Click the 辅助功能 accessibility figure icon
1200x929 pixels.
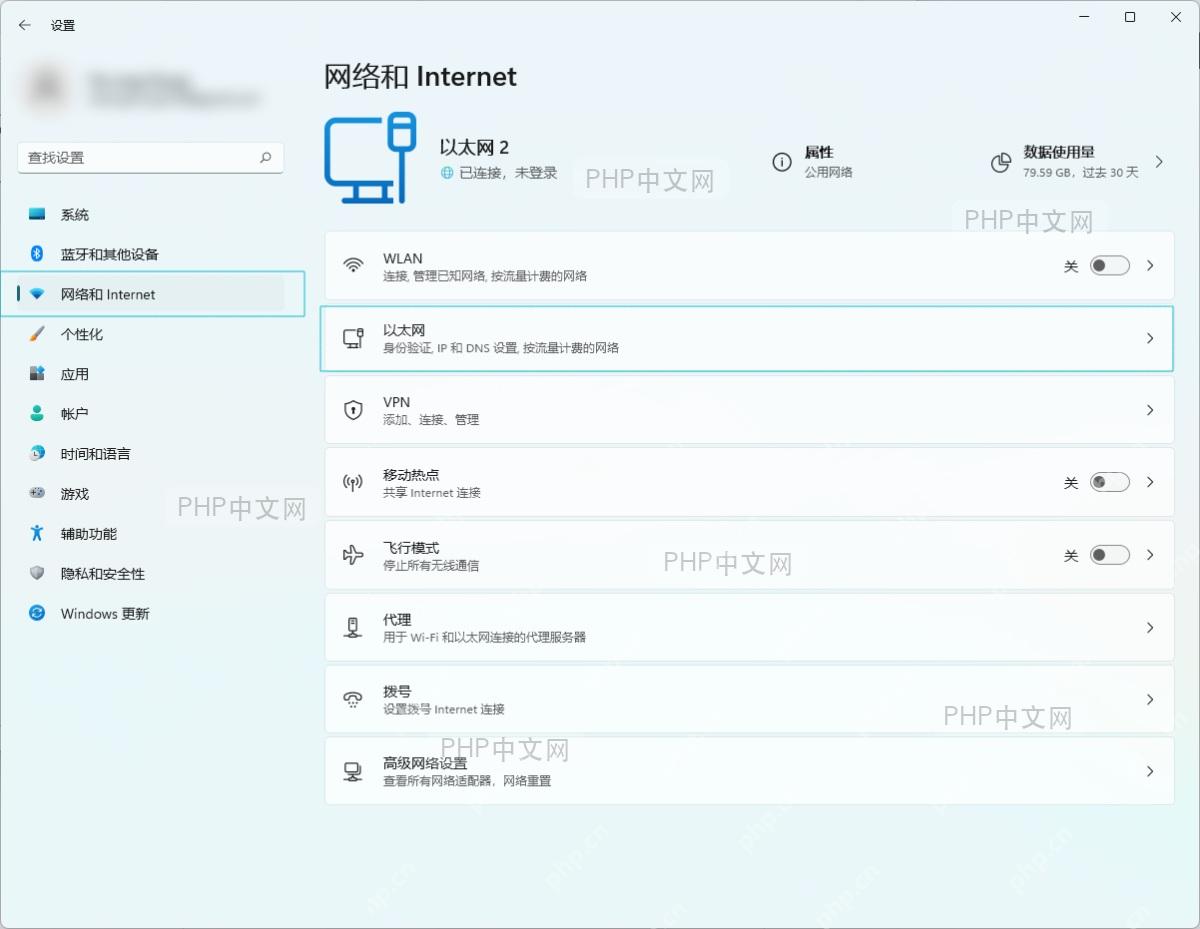pos(37,533)
